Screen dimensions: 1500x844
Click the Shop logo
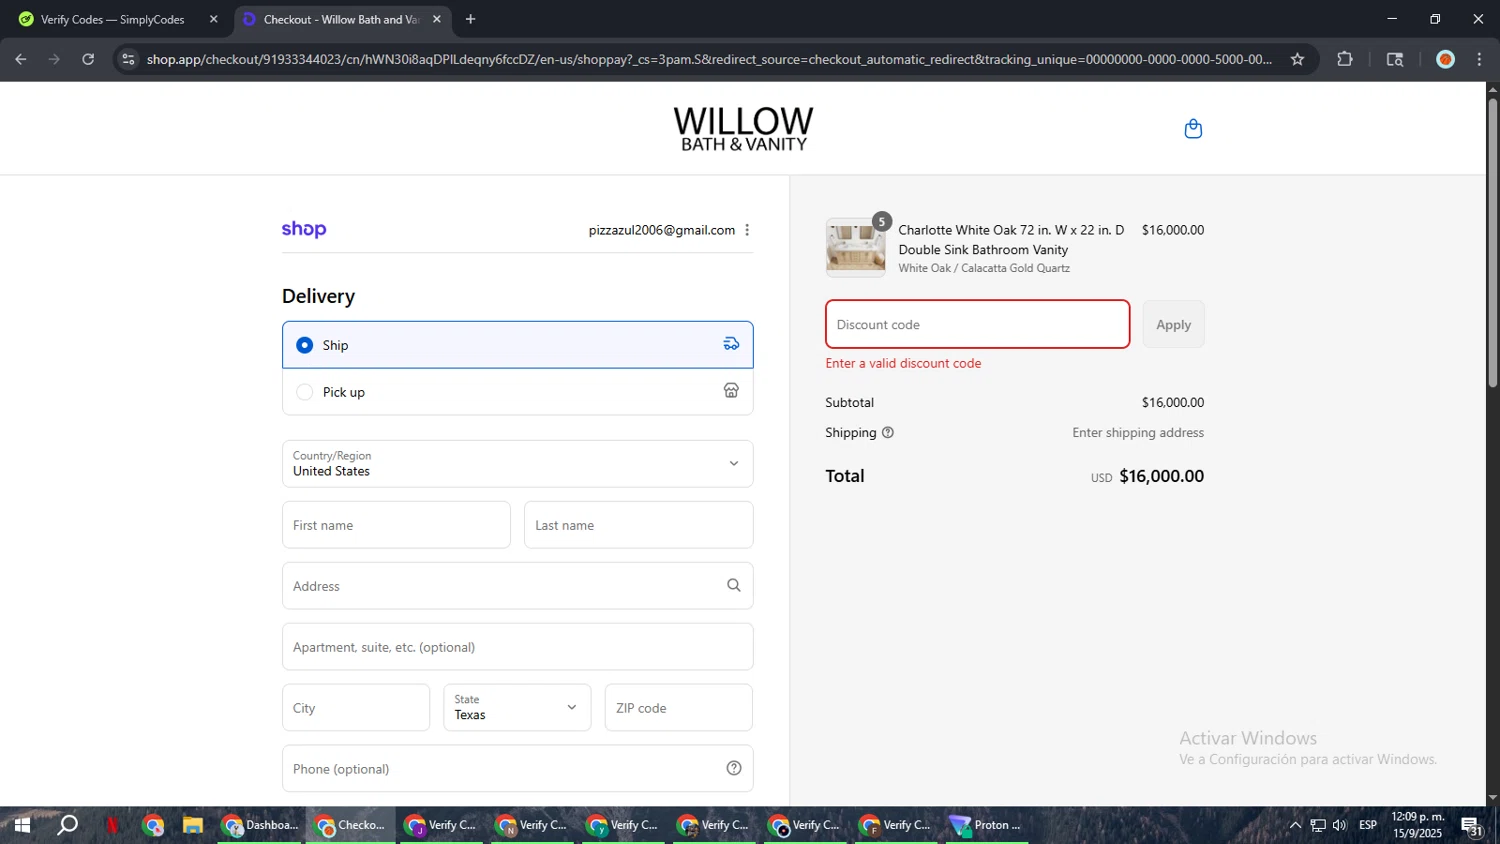click(304, 229)
